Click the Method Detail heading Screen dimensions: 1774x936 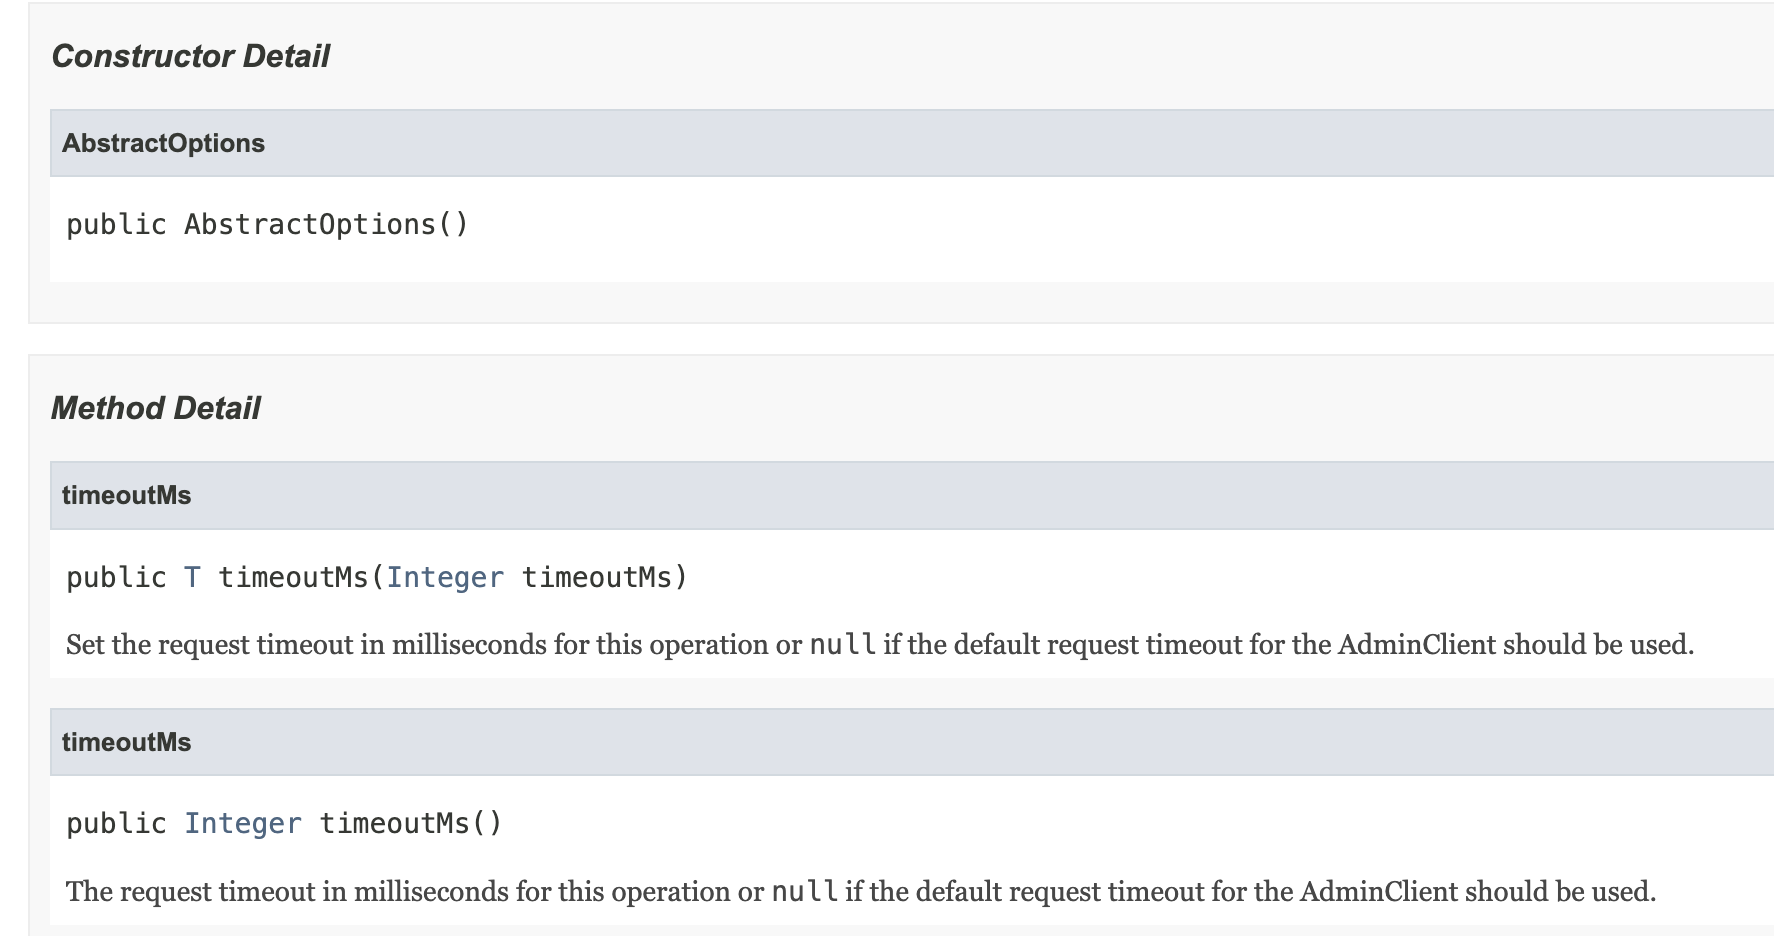point(155,408)
